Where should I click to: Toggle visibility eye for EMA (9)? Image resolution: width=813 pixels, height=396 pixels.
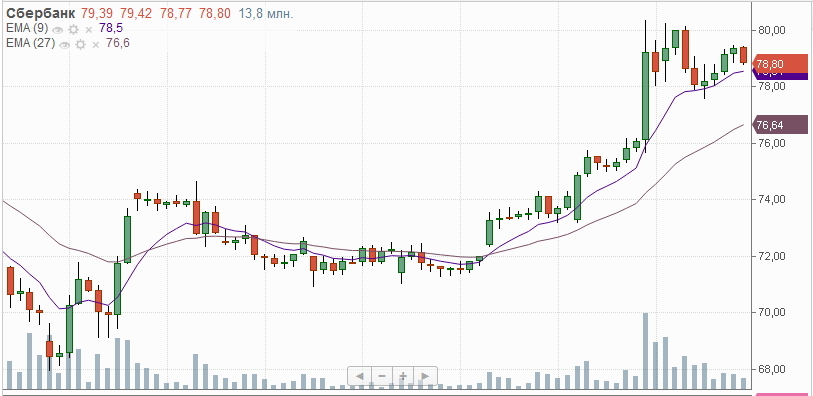pos(58,30)
